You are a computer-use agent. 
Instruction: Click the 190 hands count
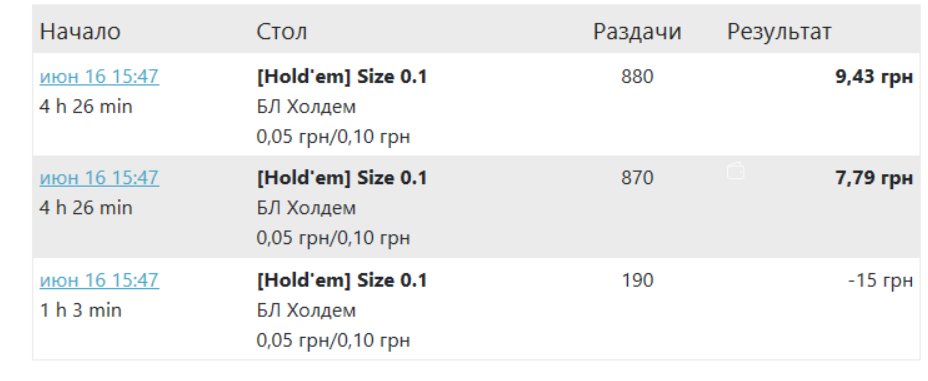pyautogui.click(x=637, y=280)
